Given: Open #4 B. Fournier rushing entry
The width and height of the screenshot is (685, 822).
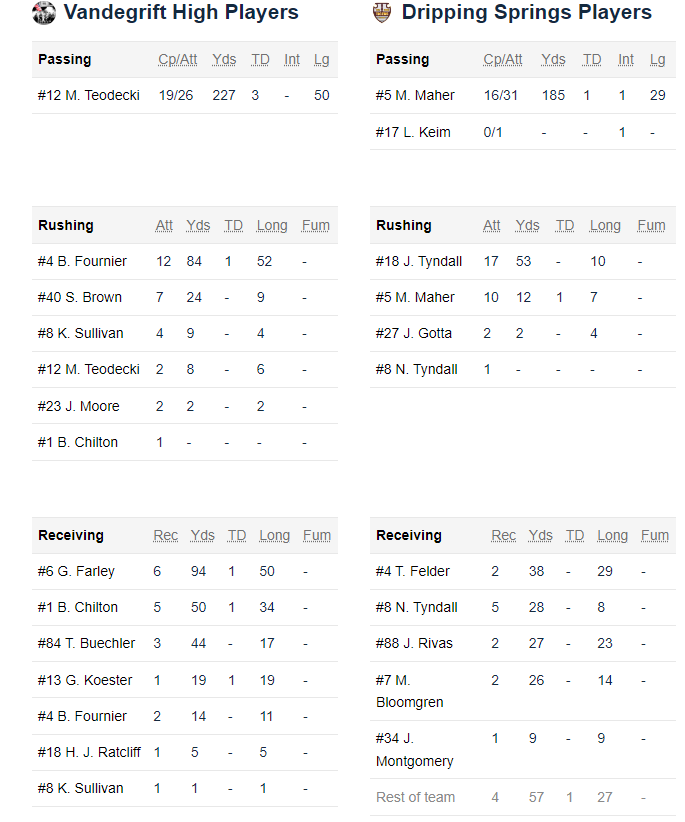Looking at the screenshot, I should tap(82, 261).
